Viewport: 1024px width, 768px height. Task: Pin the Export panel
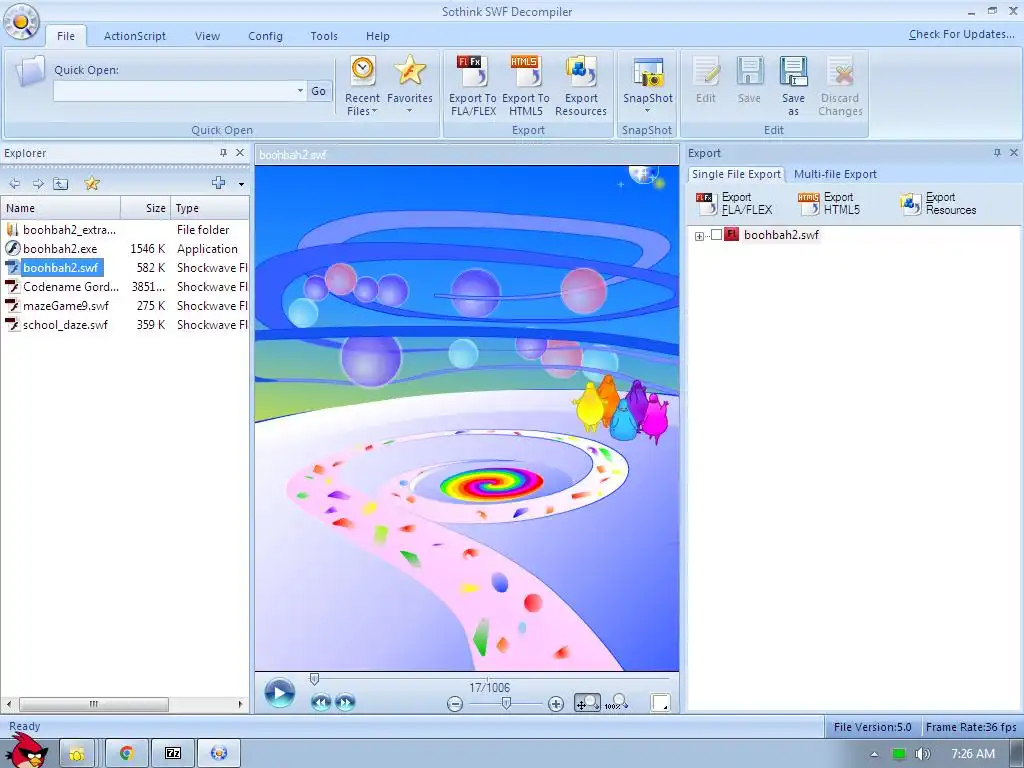(997, 153)
